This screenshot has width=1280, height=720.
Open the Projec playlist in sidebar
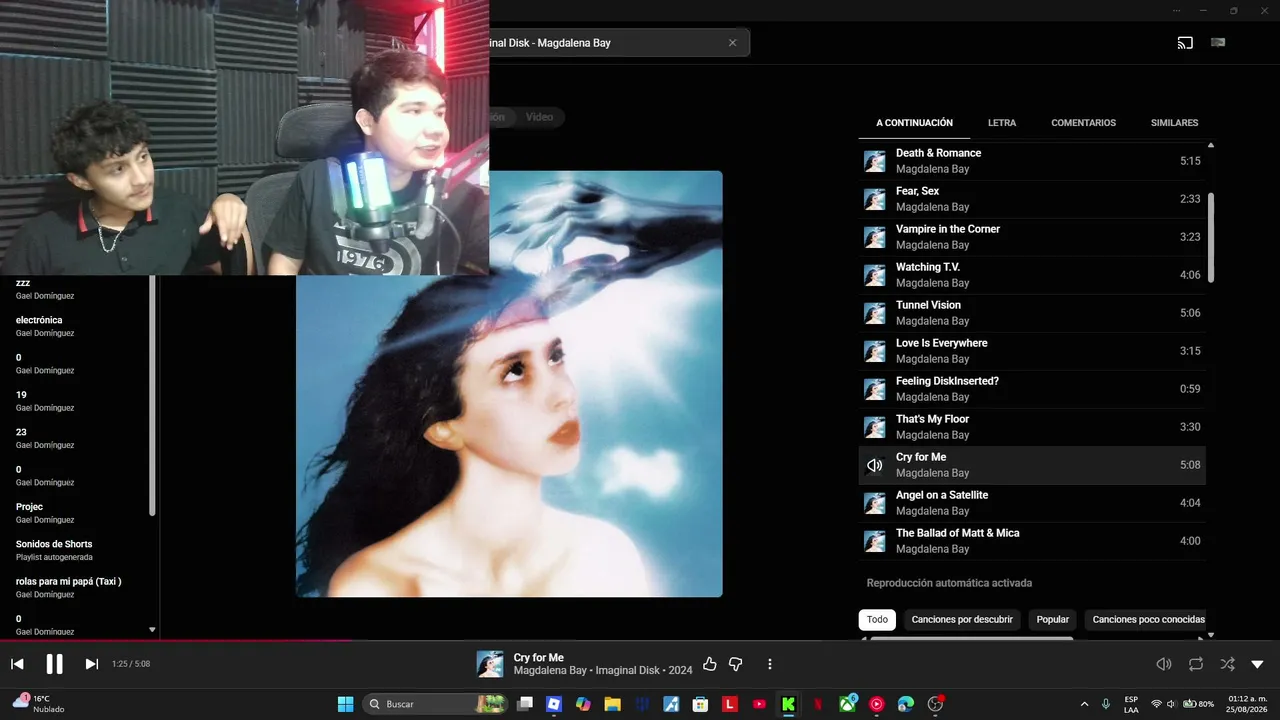29,507
